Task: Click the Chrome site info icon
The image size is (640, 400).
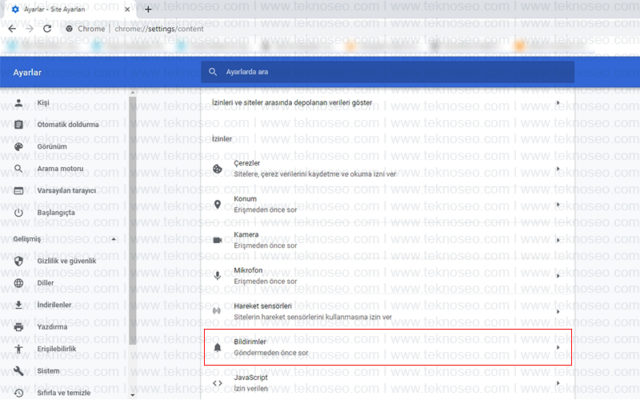Action: (69, 29)
